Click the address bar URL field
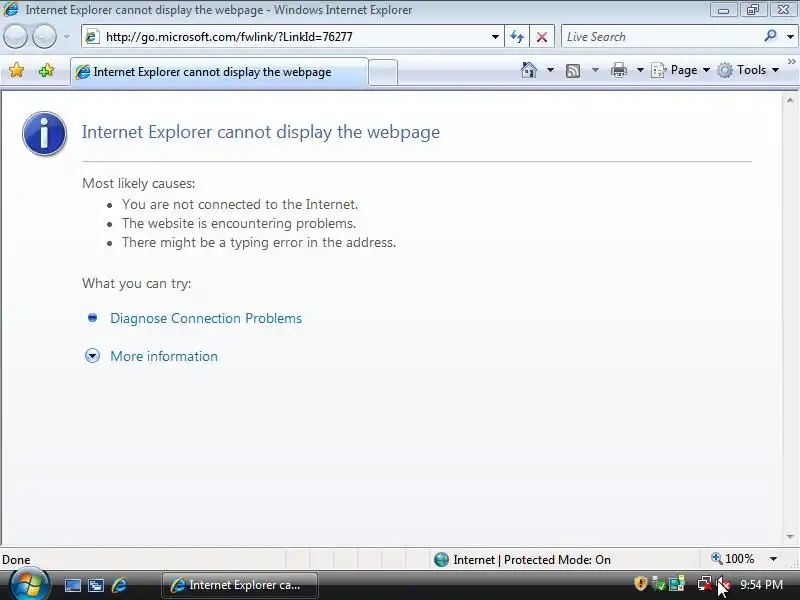 [x=291, y=37]
